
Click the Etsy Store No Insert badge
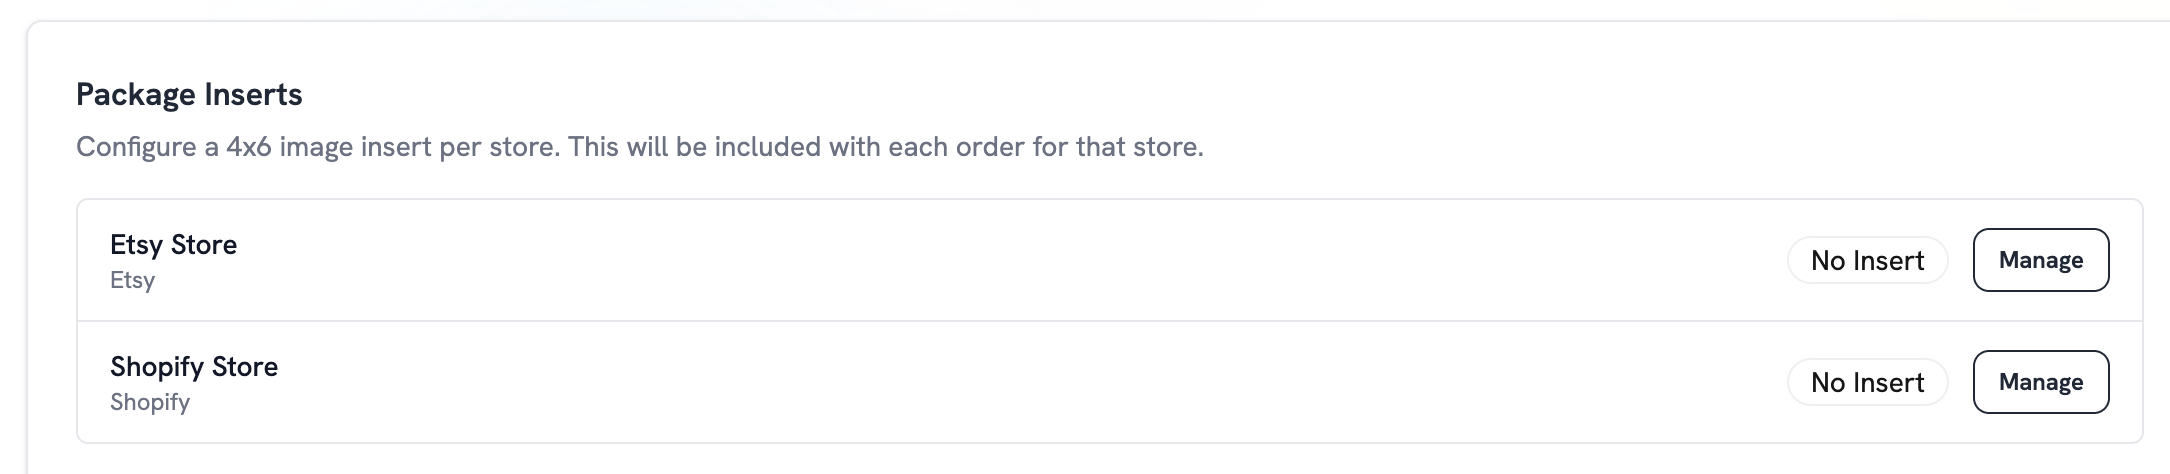[x=1867, y=260]
